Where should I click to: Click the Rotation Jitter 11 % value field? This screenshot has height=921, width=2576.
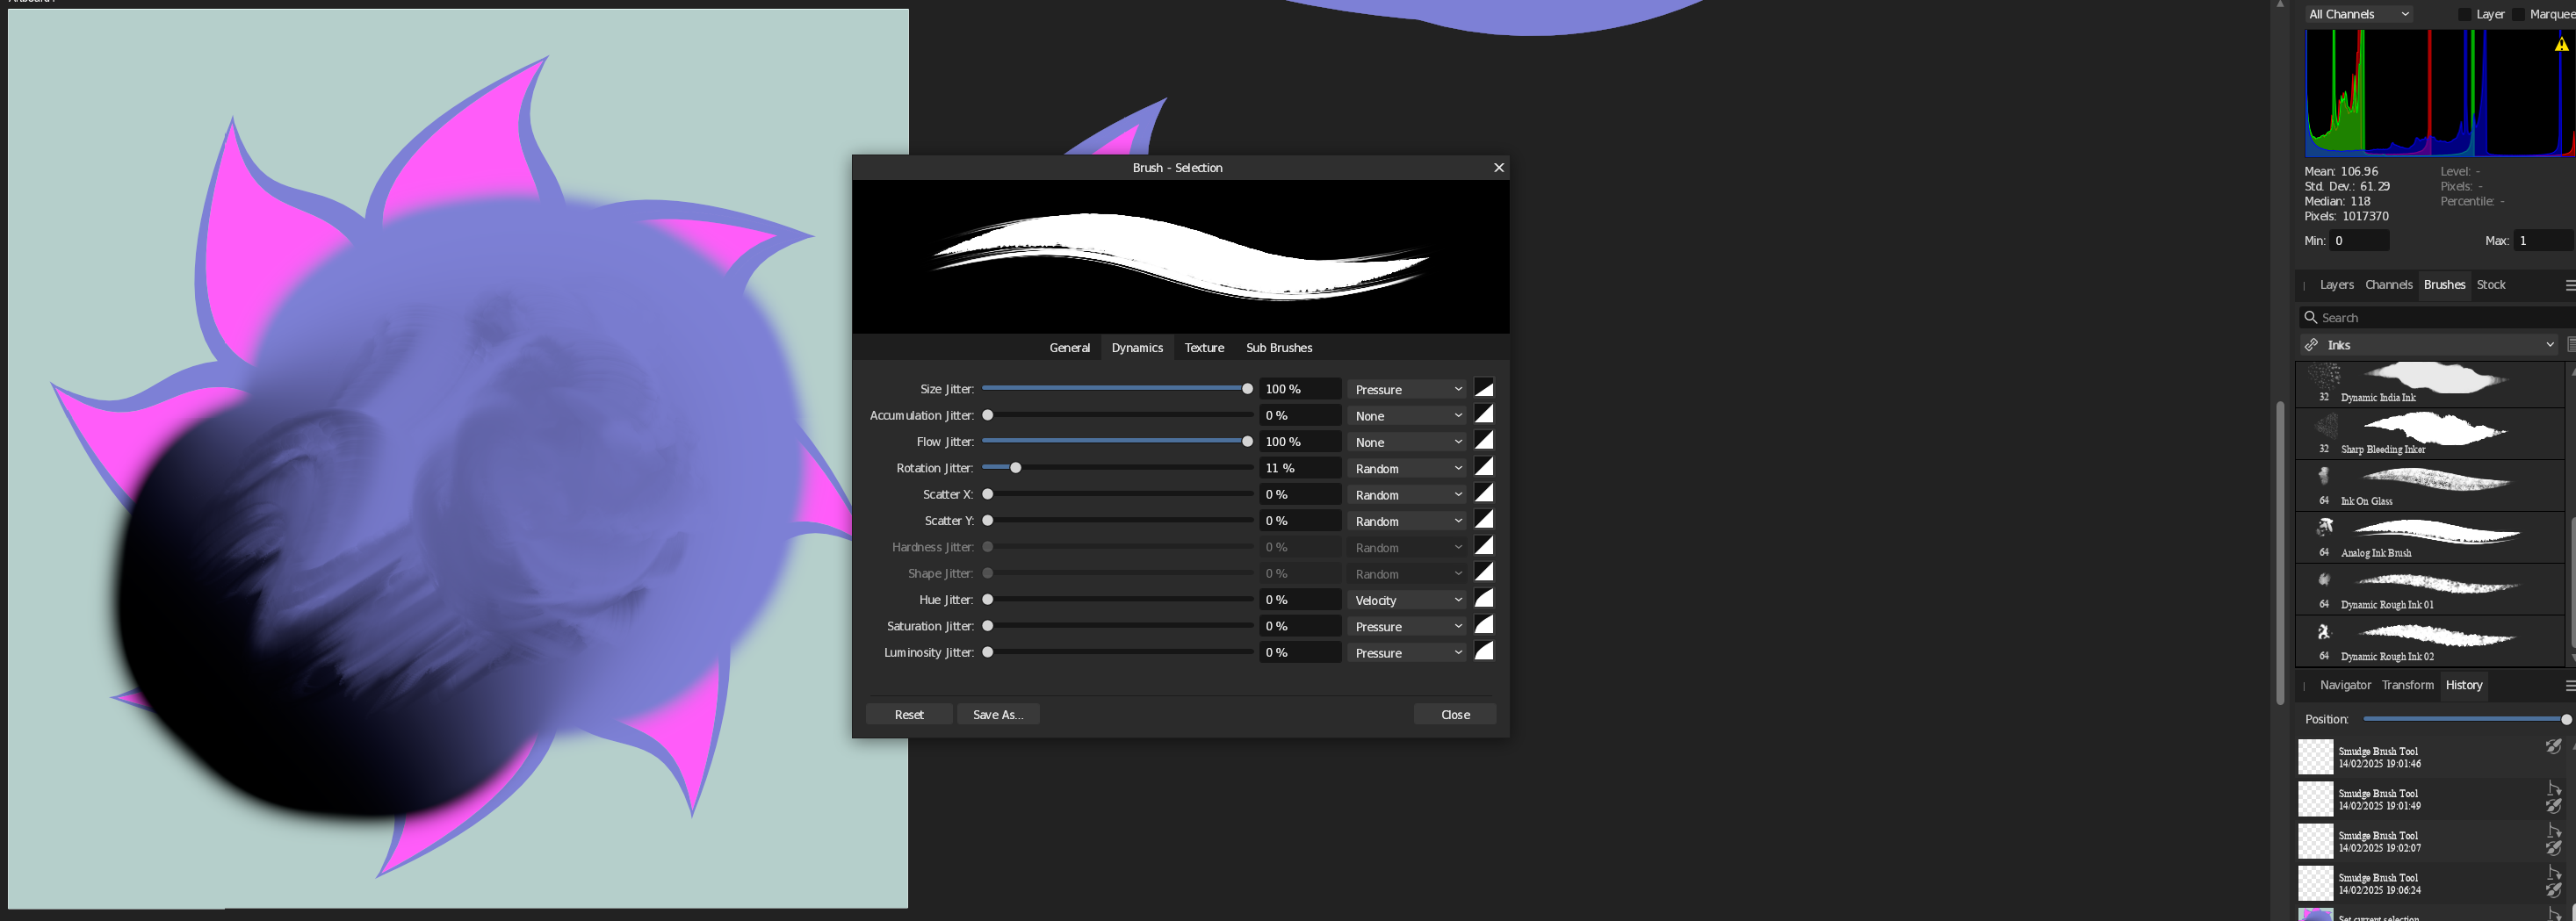click(1299, 468)
